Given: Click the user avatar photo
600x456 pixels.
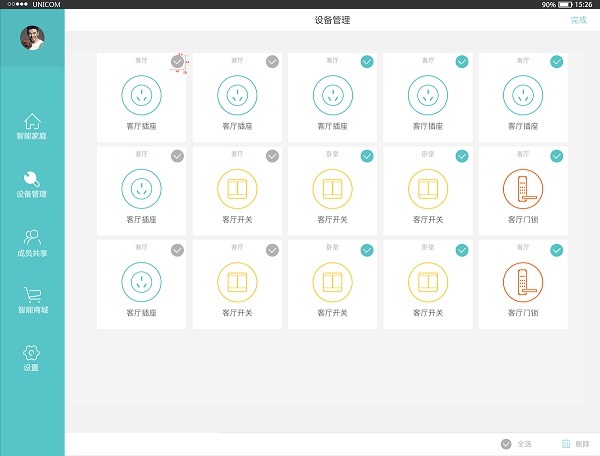Looking at the screenshot, I should coord(32,37).
